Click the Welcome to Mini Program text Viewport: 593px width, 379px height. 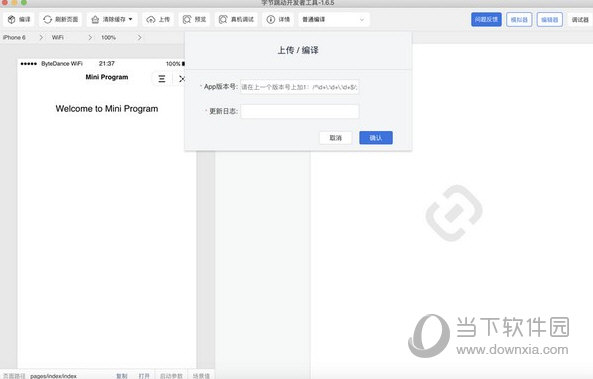(x=107, y=109)
